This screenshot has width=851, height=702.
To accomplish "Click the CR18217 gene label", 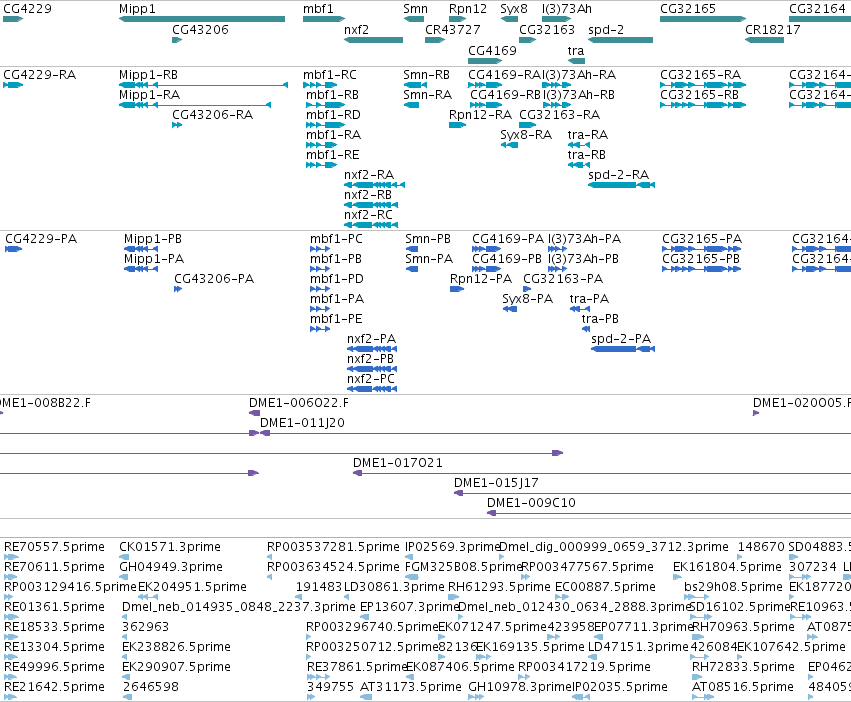I will tap(772, 30).
